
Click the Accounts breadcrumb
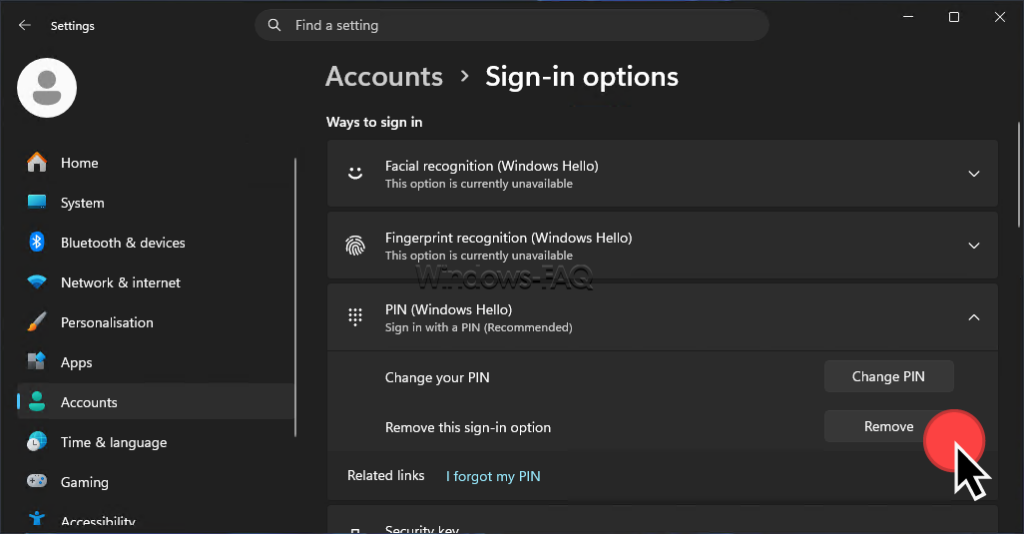(384, 76)
